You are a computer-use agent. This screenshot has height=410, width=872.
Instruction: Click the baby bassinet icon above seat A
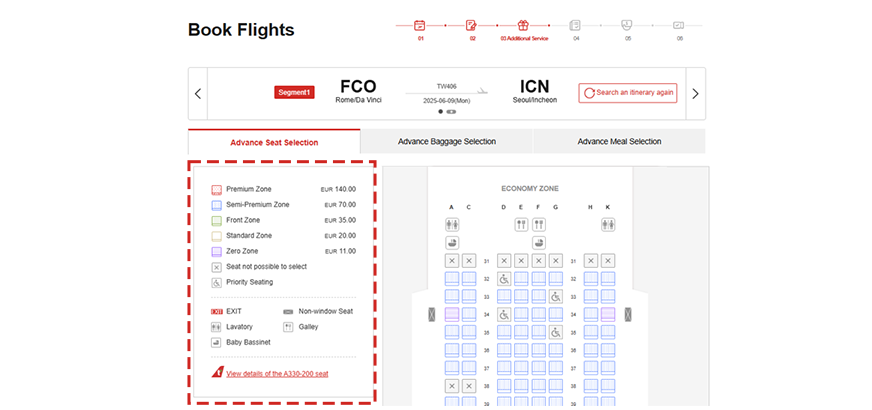(x=452, y=243)
